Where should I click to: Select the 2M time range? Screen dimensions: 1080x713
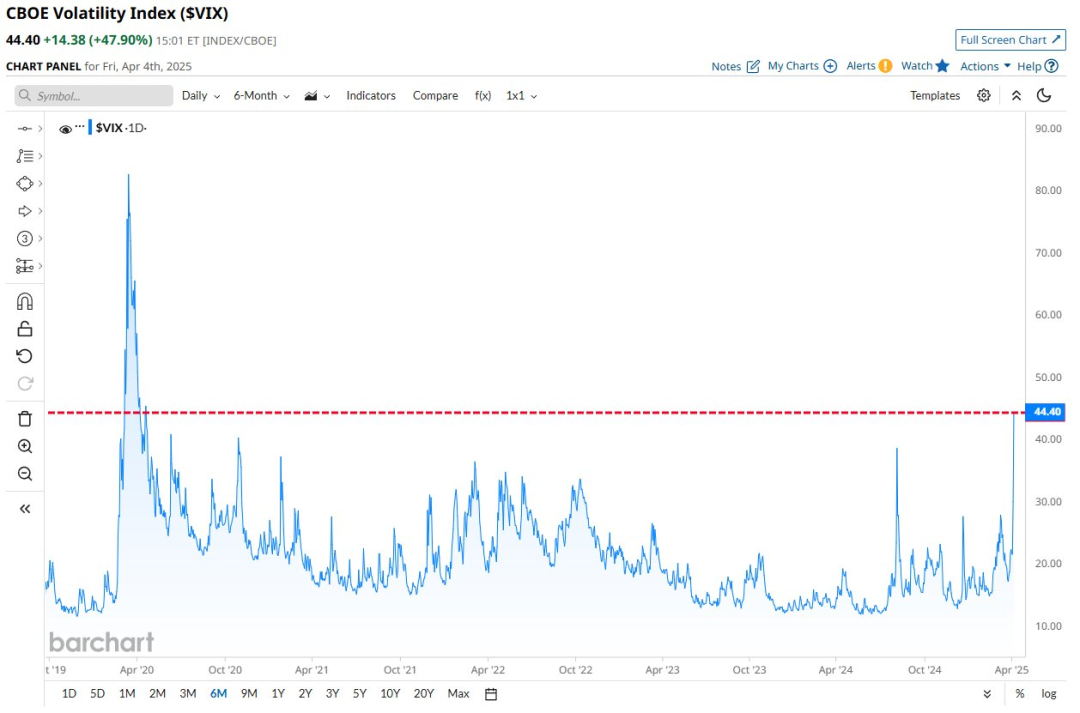pyautogui.click(x=158, y=694)
